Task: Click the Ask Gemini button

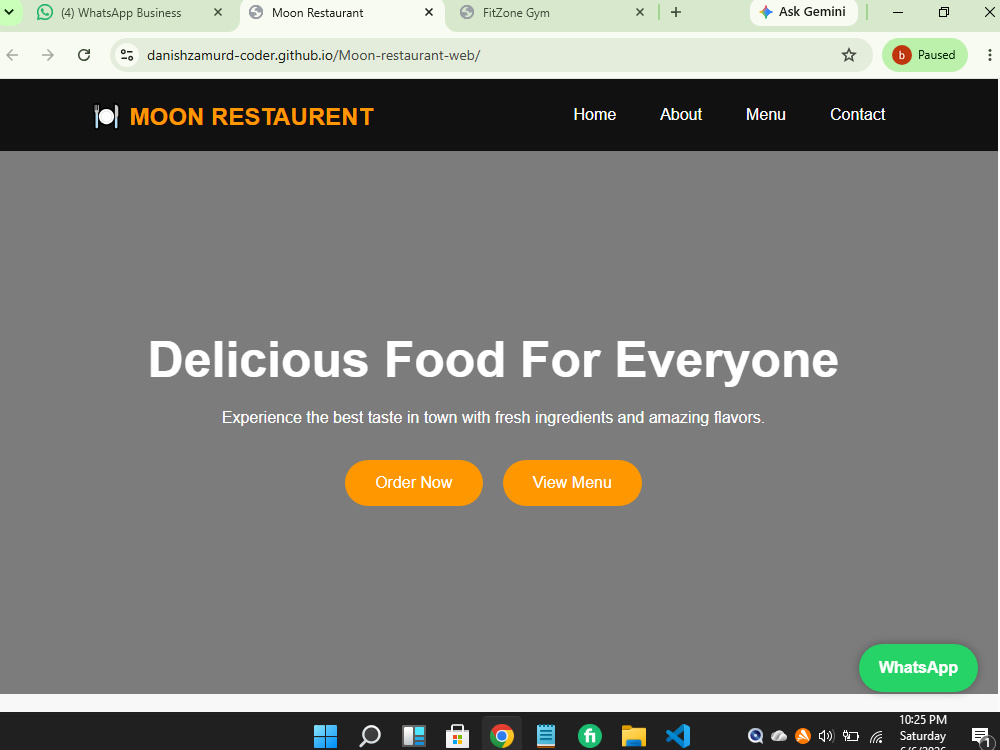Action: pos(804,12)
